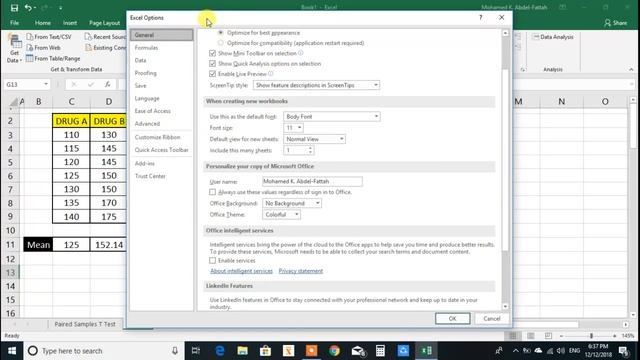Select Proofing in Excel Options sidebar

[x=145, y=73]
